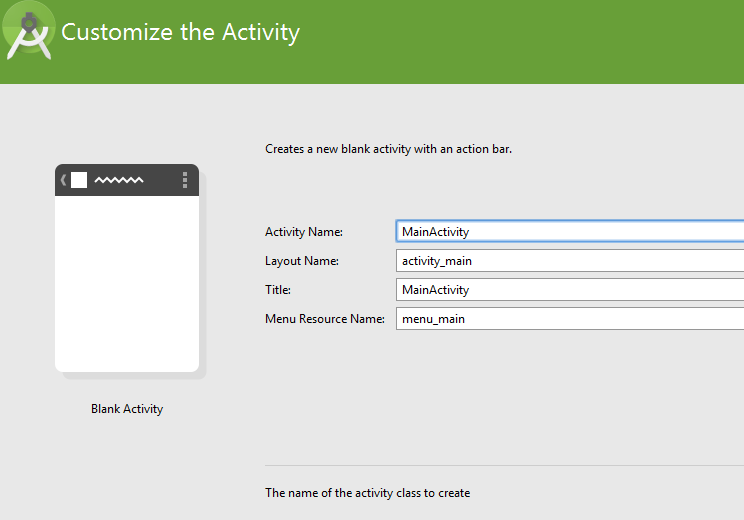This screenshot has height=520, width=744.
Task: Click the "Activity Name:" label
Action: [304, 232]
